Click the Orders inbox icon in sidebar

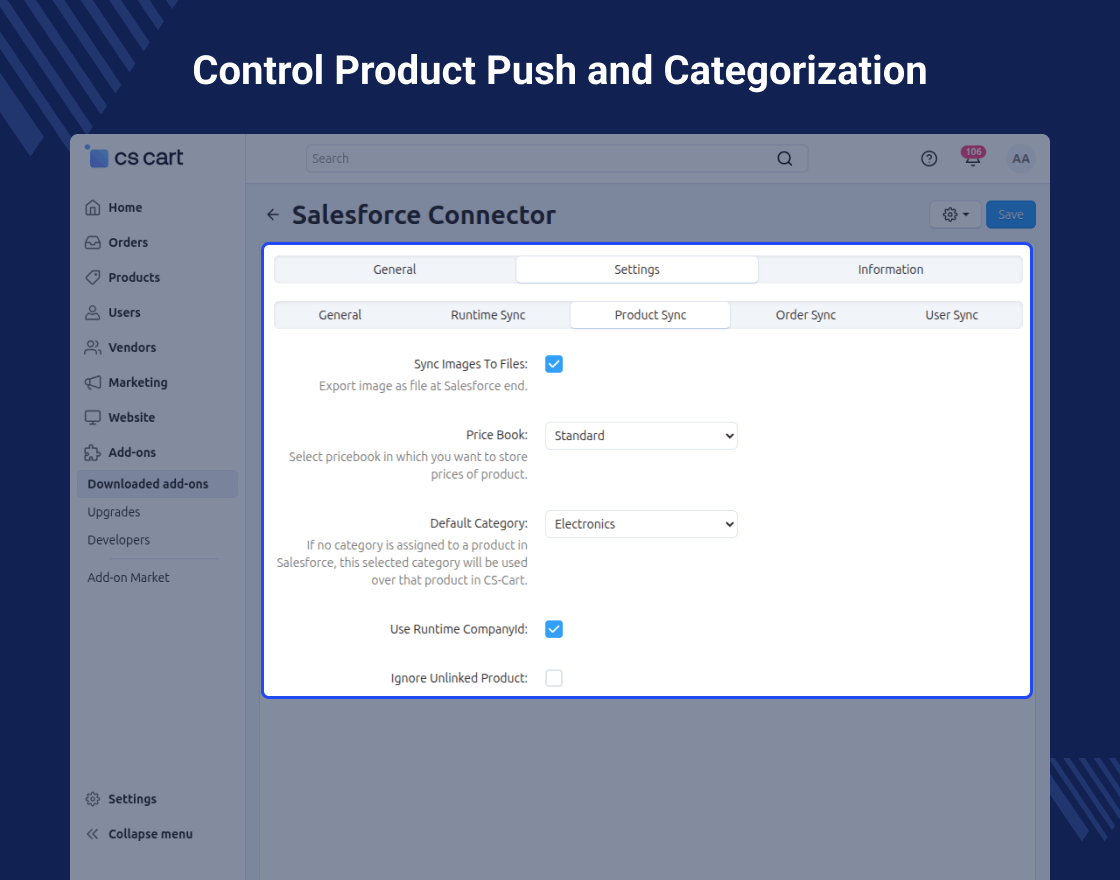click(x=93, y=242)
